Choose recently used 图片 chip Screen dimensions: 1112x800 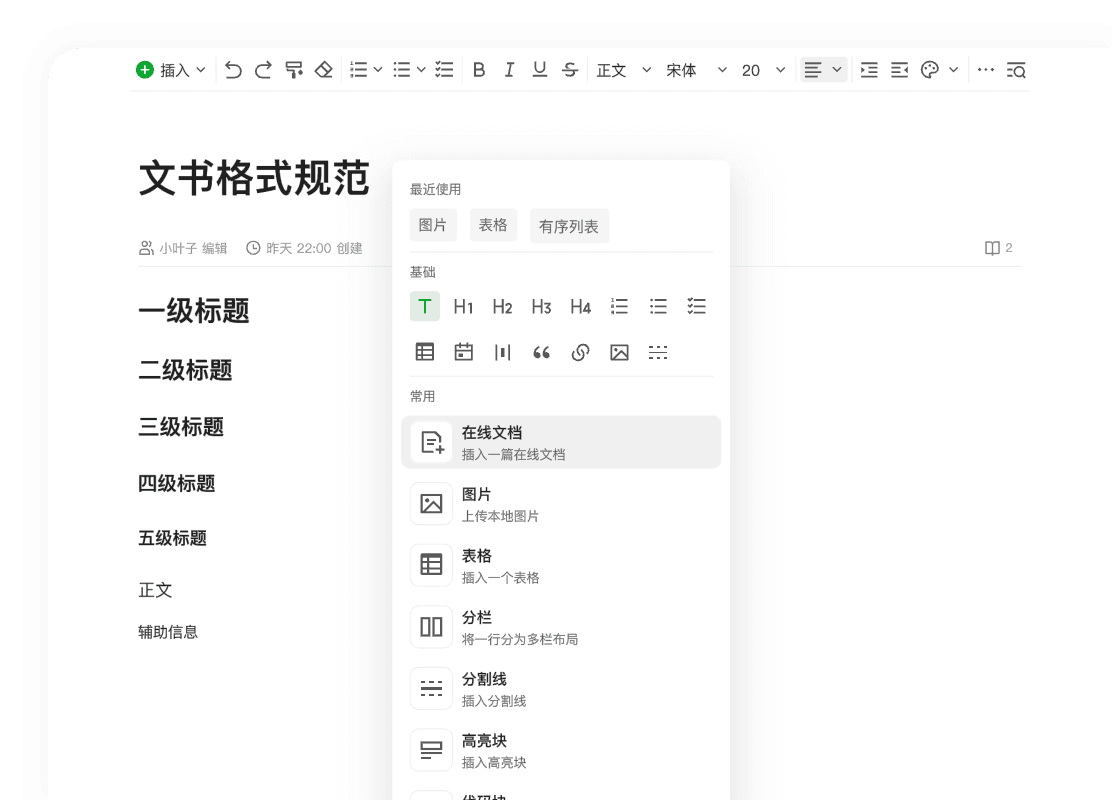click(433, 226)
